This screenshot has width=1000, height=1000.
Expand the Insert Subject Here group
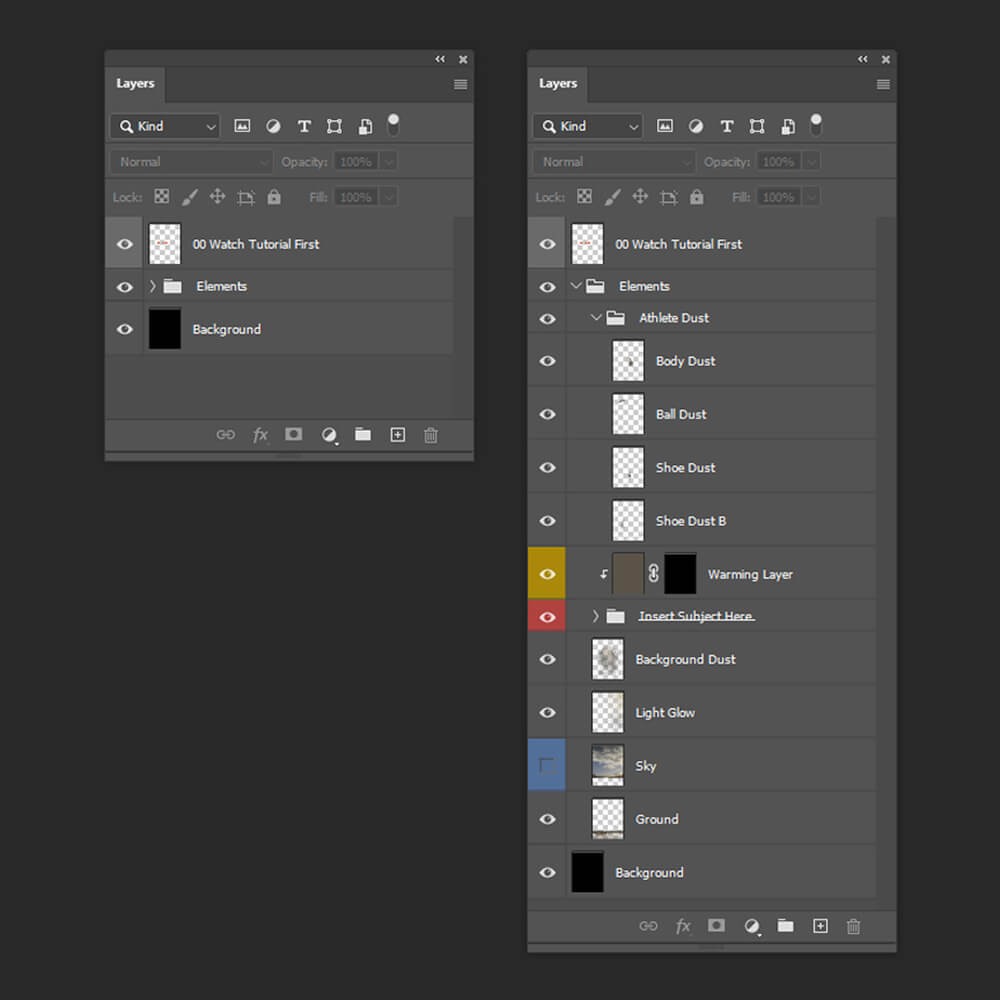click(x=595, y=616)
